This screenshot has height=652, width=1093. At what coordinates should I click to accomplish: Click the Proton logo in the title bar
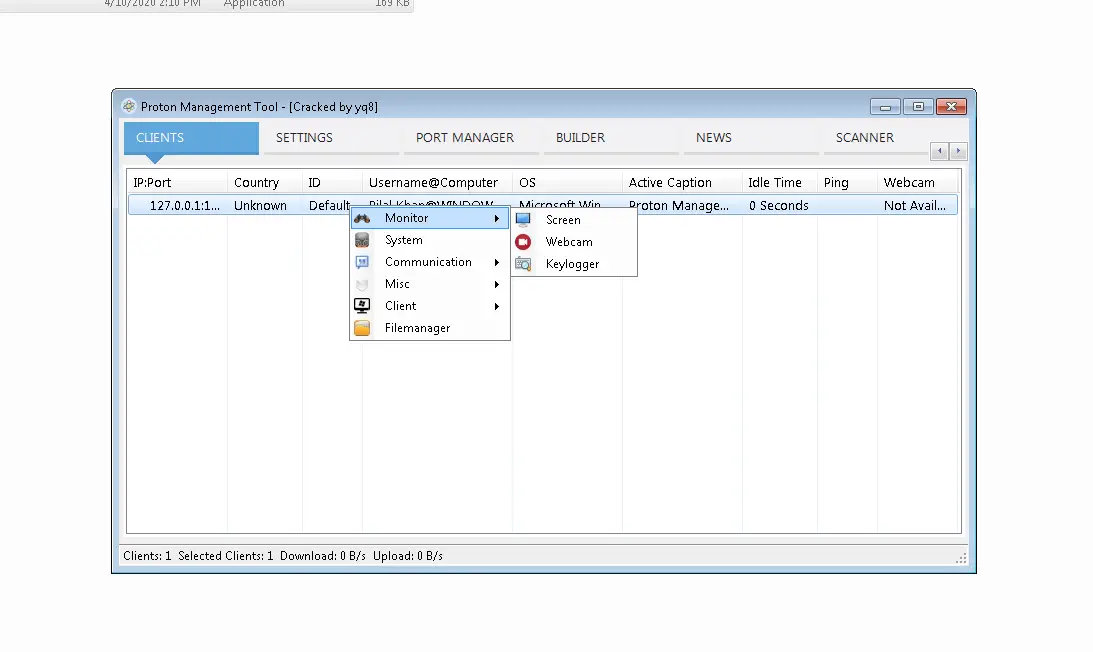tap(128, 106)
